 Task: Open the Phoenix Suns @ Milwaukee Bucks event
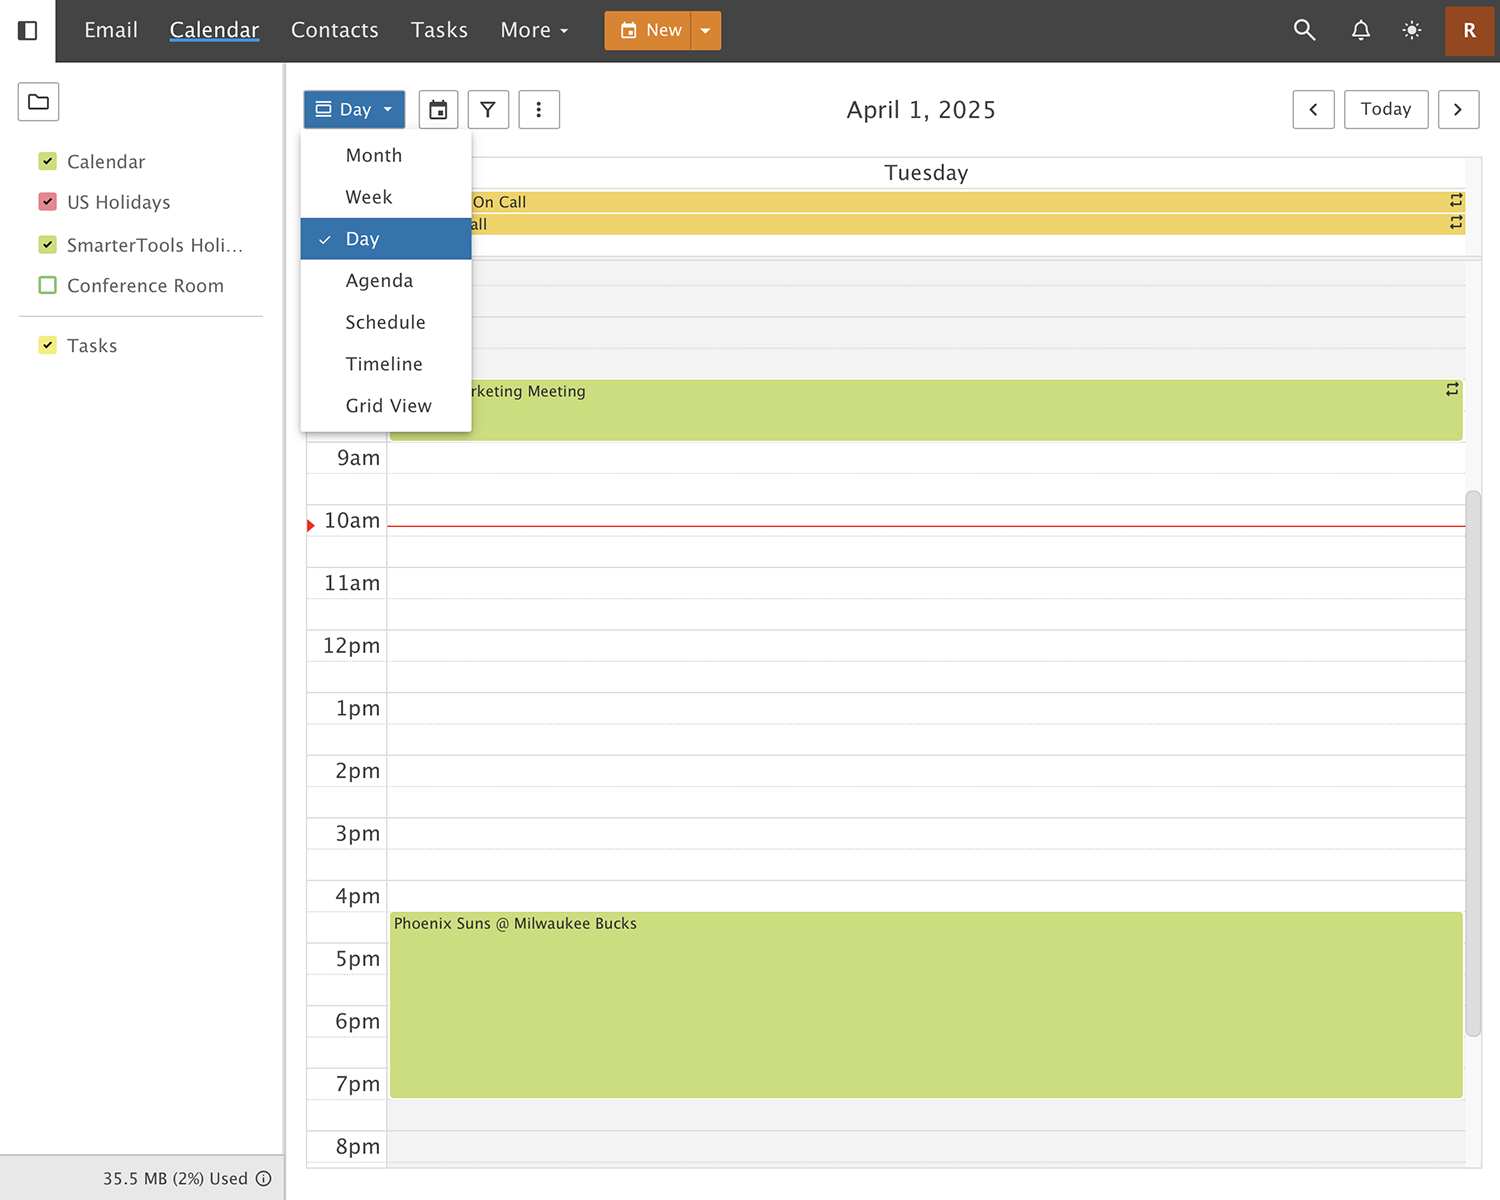(x=925, y=1005)
